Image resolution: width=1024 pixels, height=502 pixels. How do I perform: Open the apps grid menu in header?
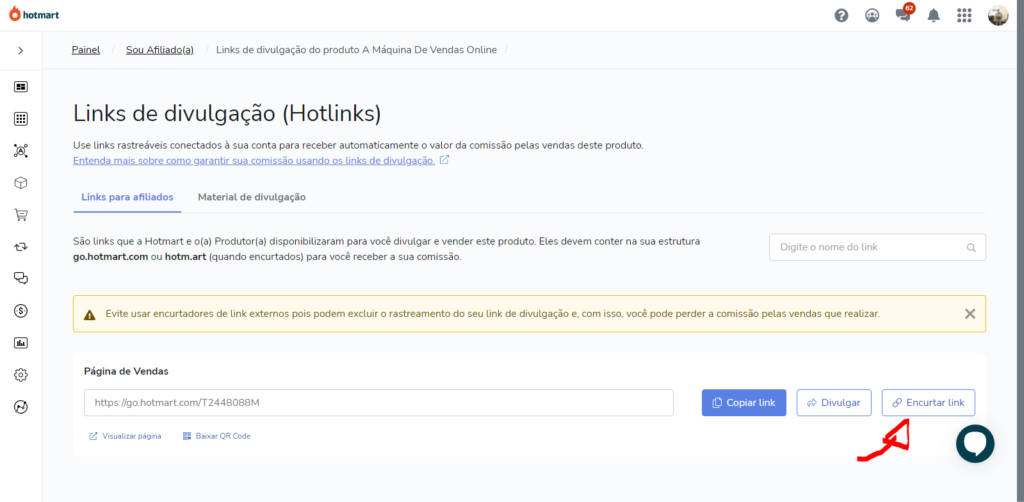pos(964,15)
